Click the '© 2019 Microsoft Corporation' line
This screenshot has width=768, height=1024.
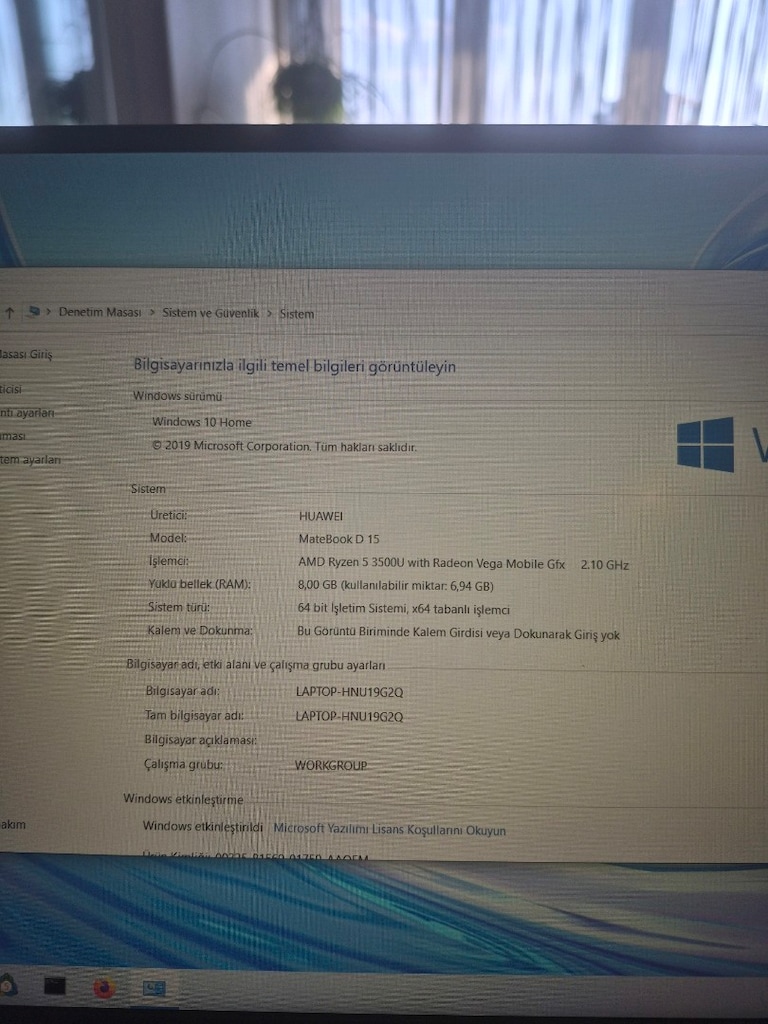pyautogui.click(x=284, y=447)
